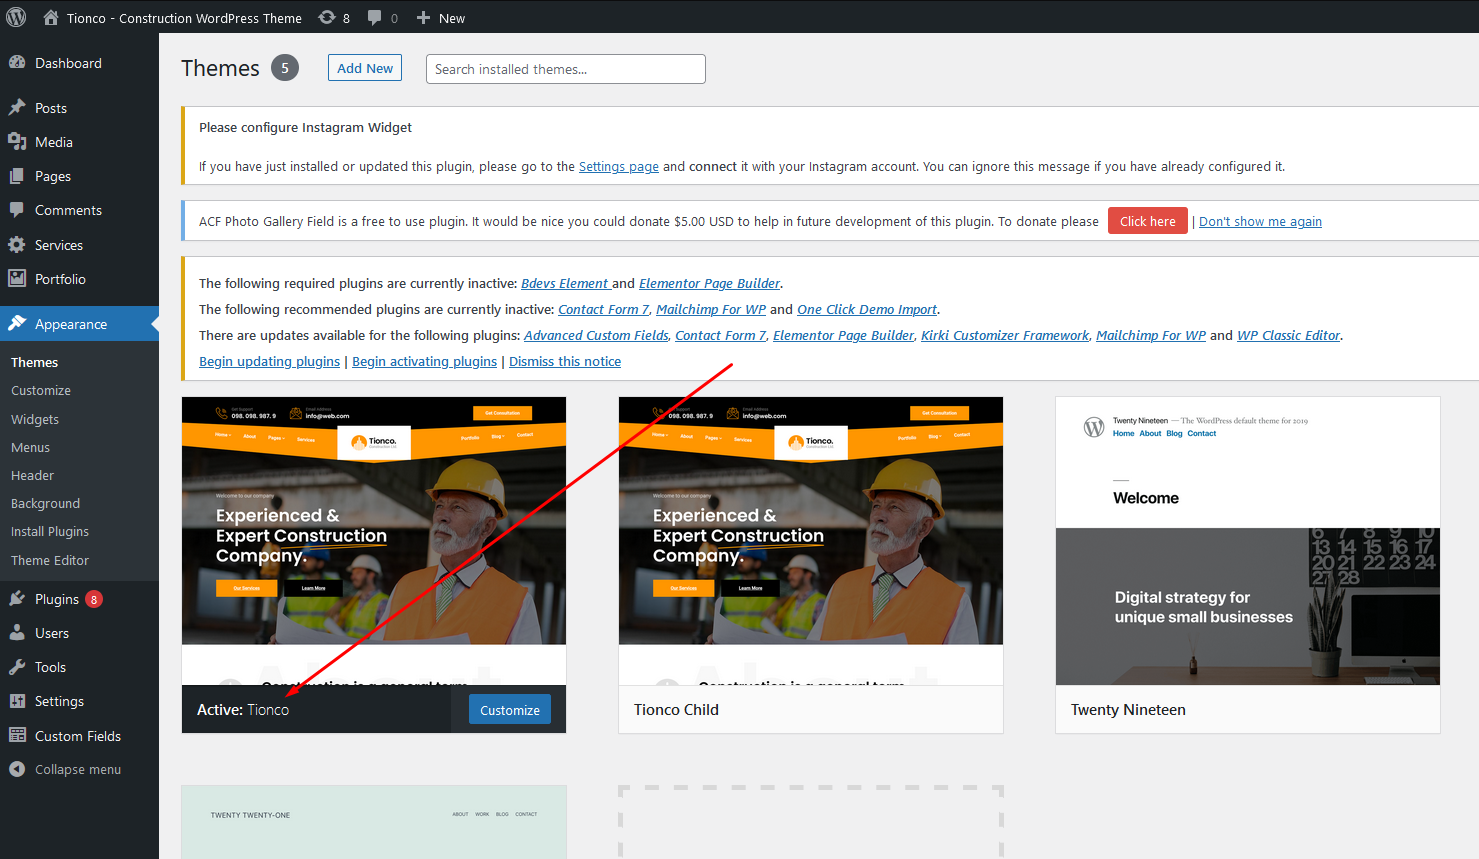Click the Users person icon

(x=17, y=632)
